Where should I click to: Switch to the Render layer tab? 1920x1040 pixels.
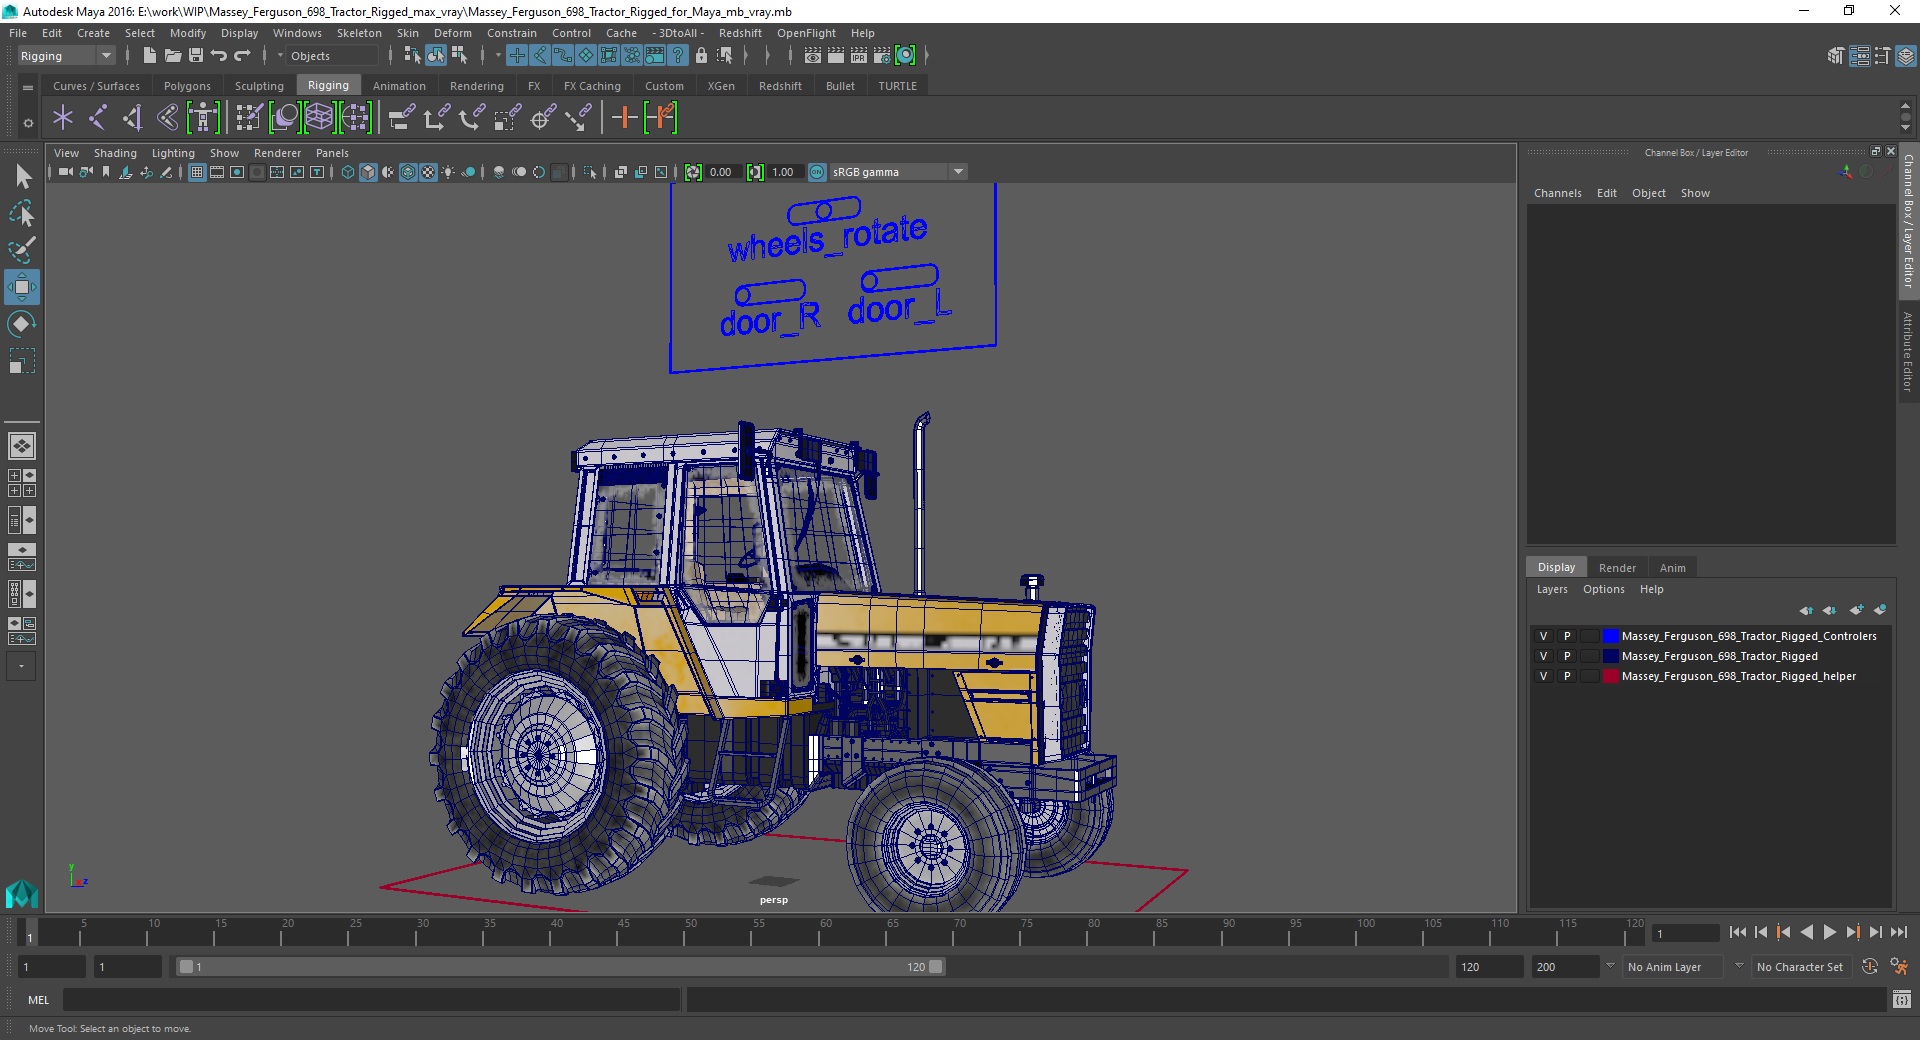(x=1617, y=568)
